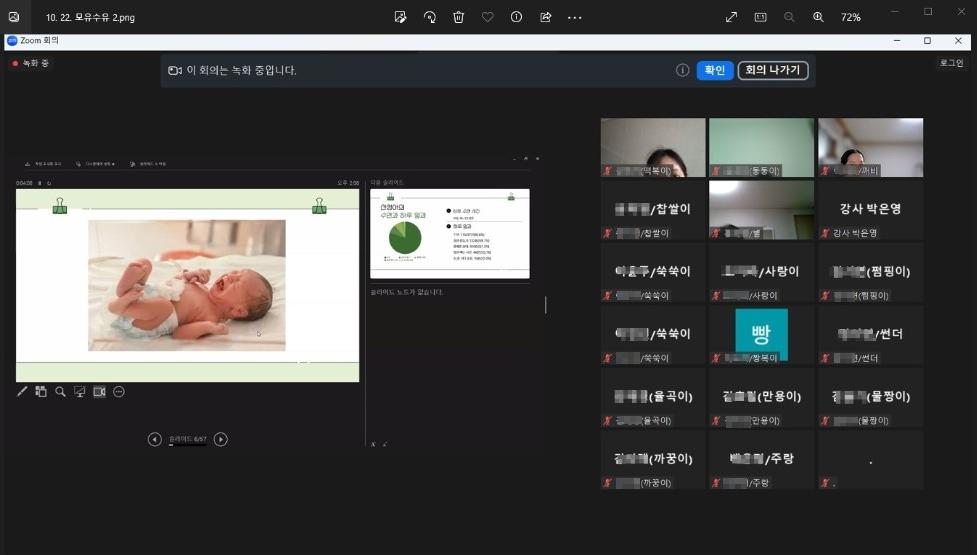Click the zoom out magnifier icon
The height and width of the screenshot is (555, 977).
coord(789,17)
